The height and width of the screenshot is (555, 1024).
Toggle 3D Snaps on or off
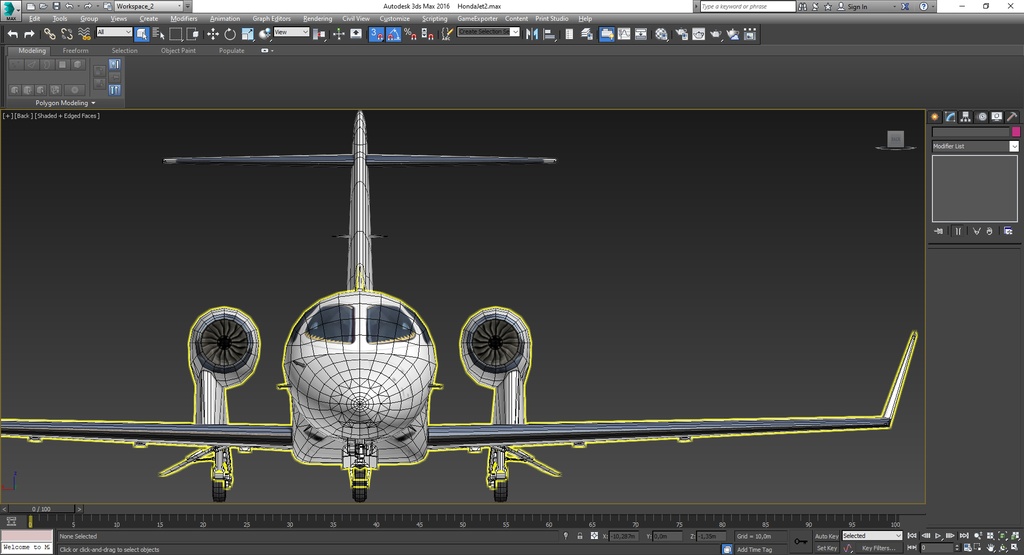(376, 34)
